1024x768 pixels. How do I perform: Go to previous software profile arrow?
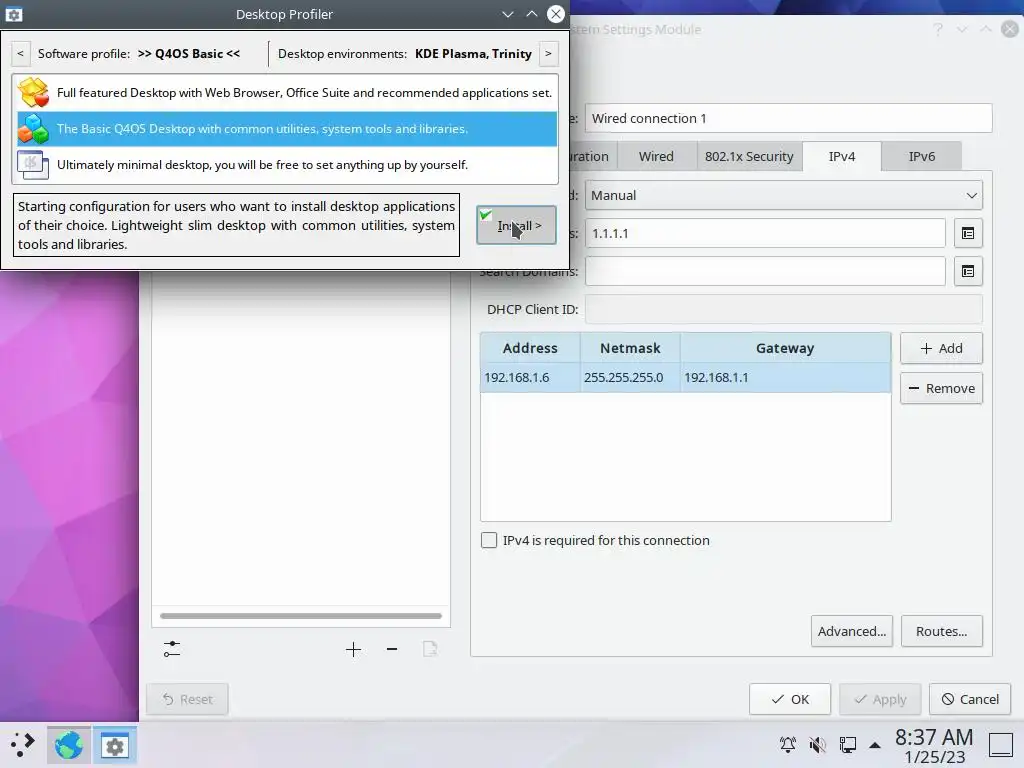click(x=20, y=54)
